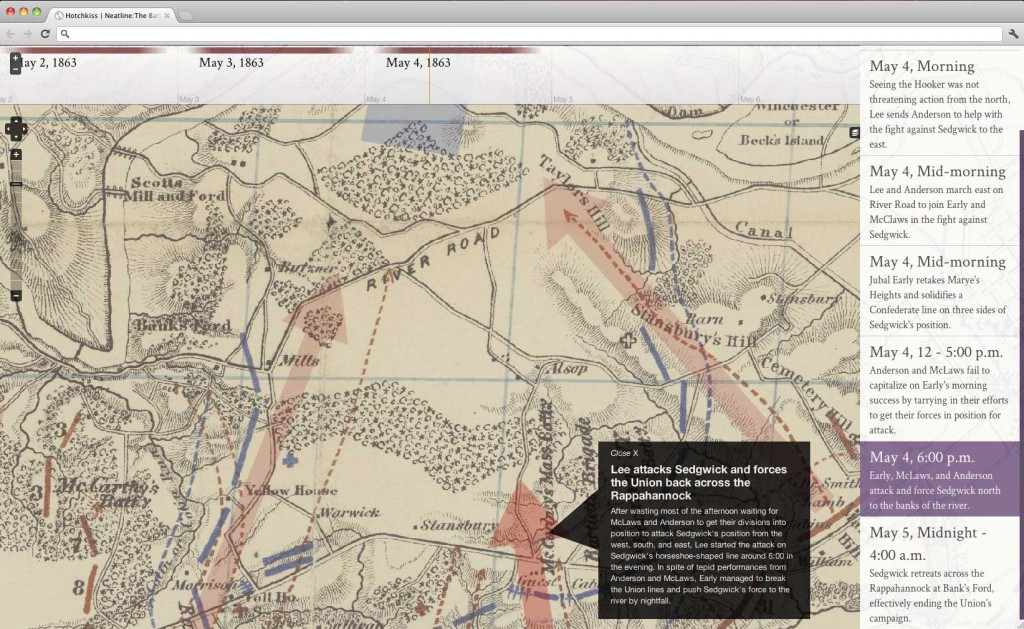Click the 'Scotts Mill and Ford' map label
This screenshot has width=1024, height=629.
176,189
